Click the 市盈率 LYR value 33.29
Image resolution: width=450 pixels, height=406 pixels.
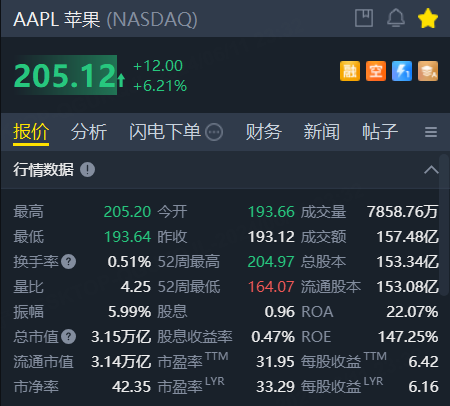point(275,387)
